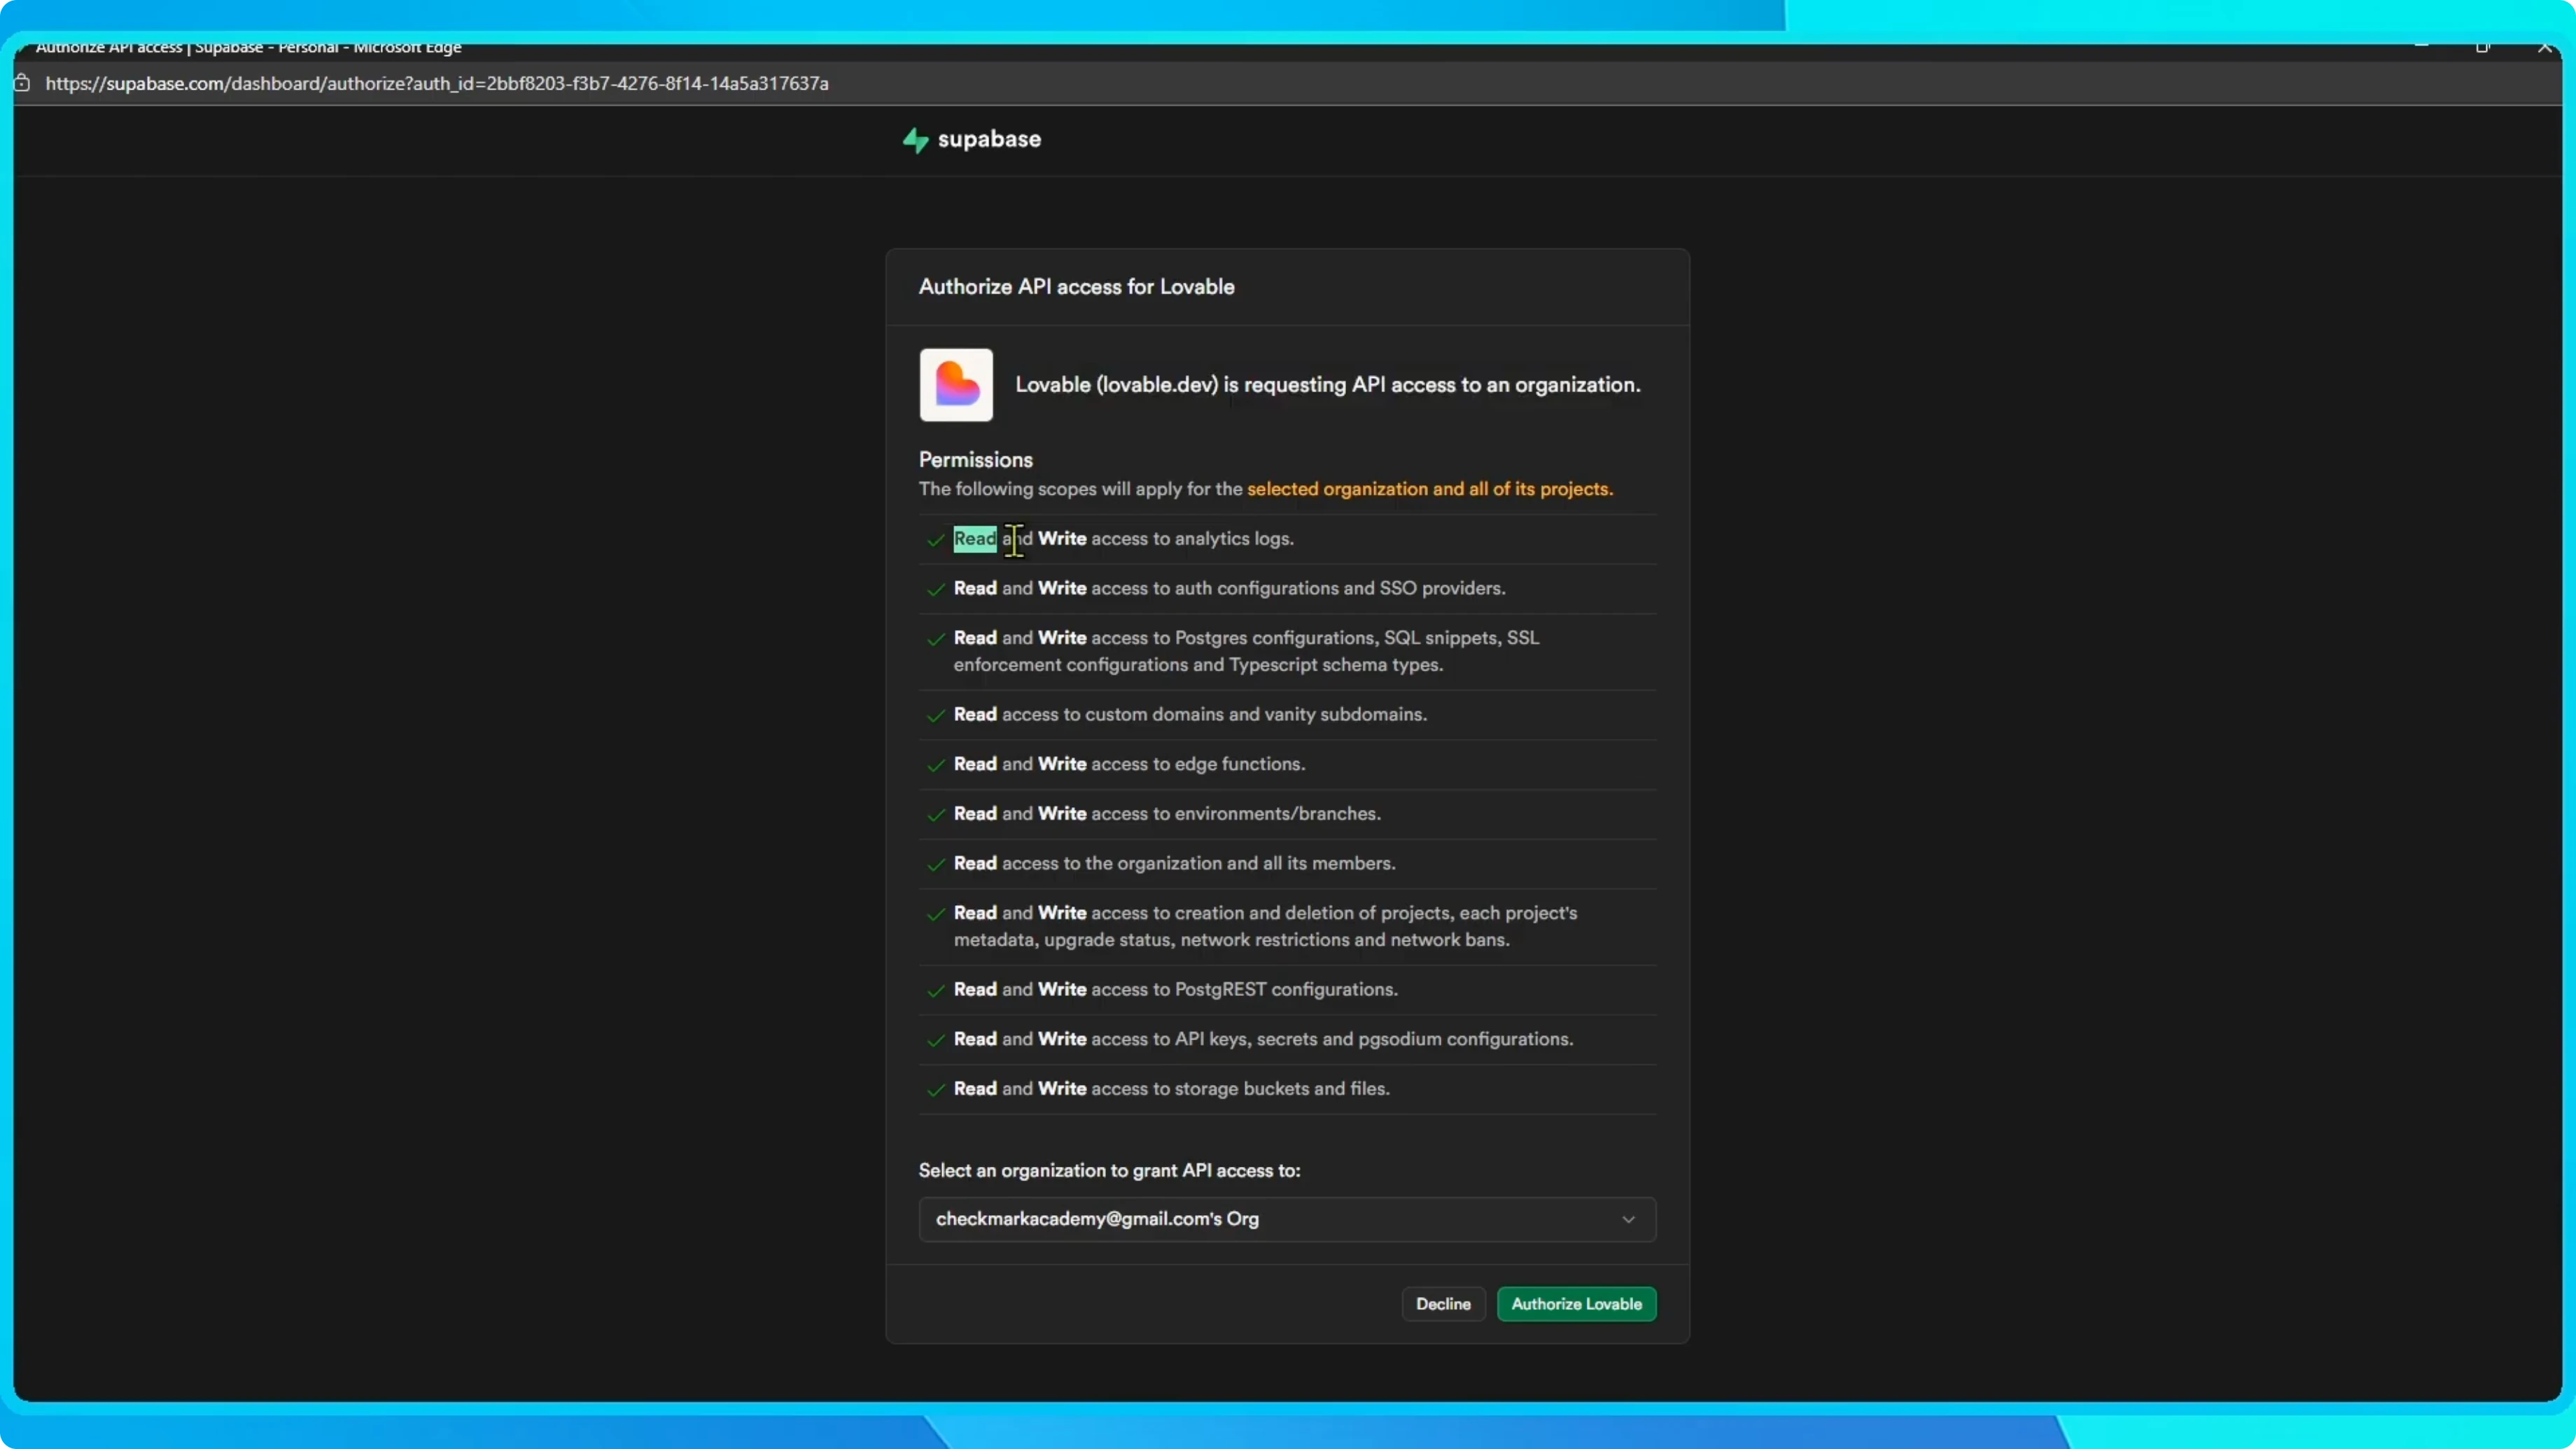Click checkmark beside Postgres configurations permission
This screenshot has height=1449, width=2576.
pyautogui.click(x=935, y=639)
